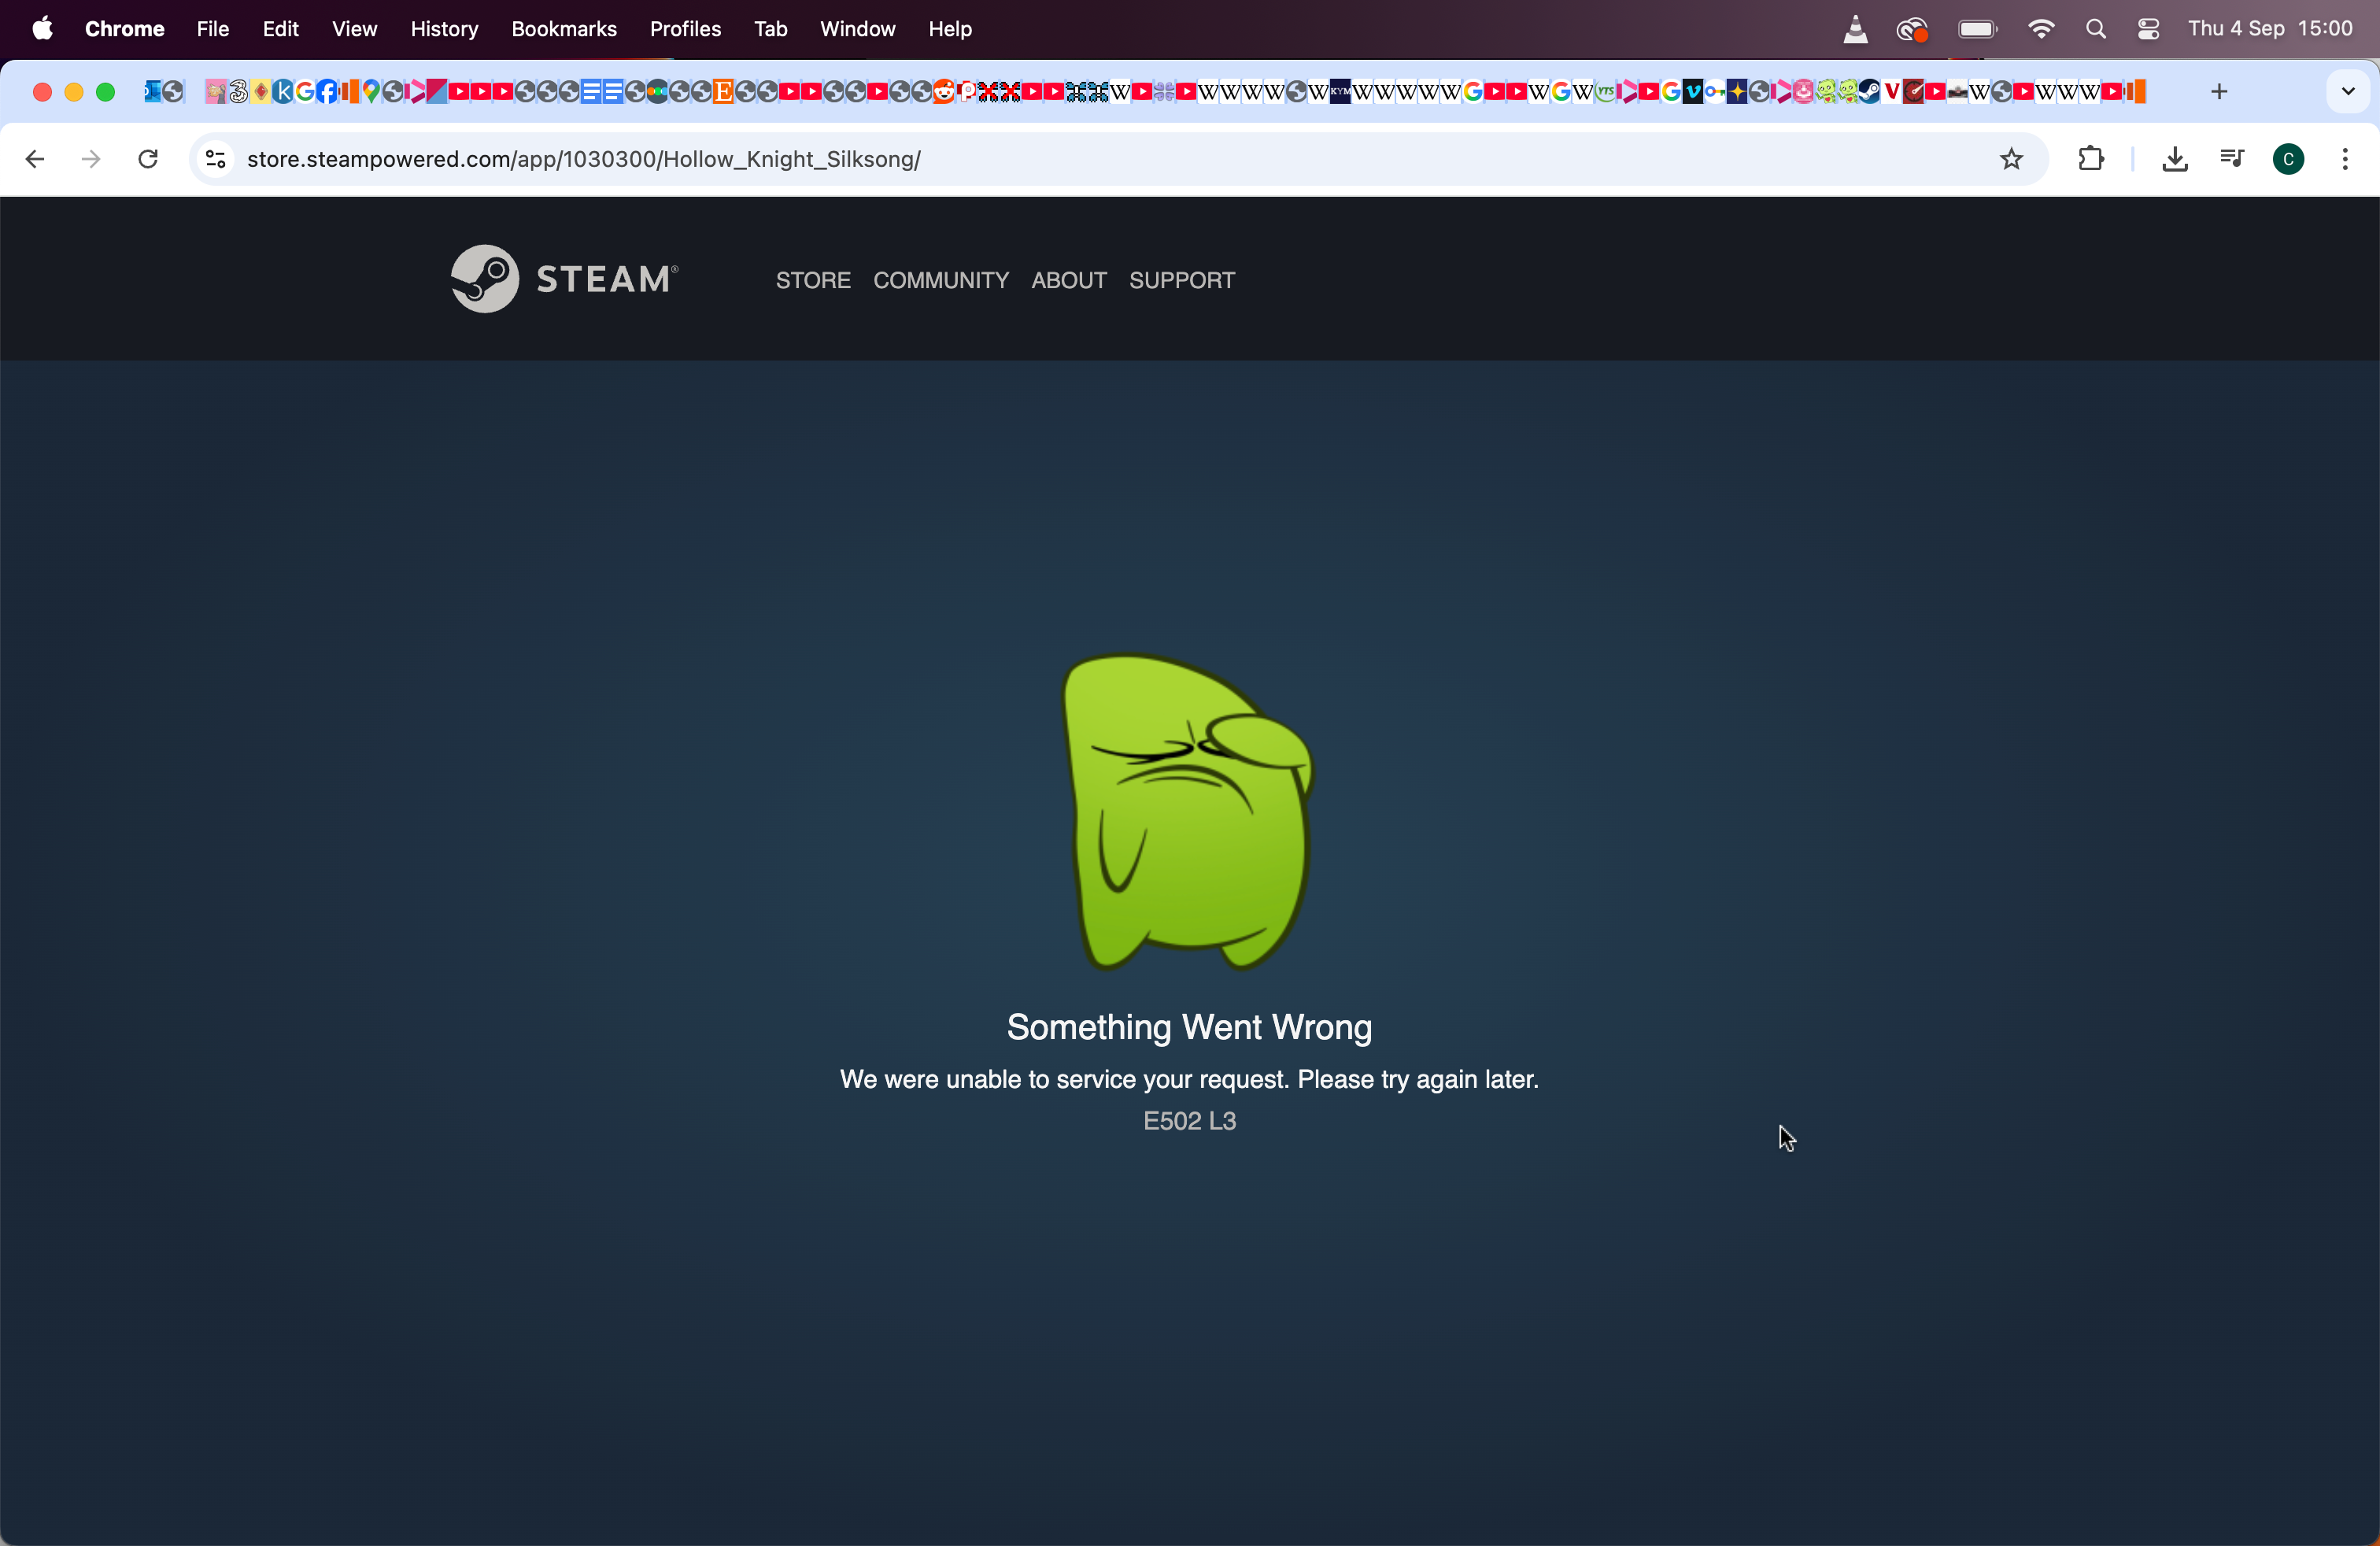Switch to the yellow sparkle star tab

tap(1737, 92)
